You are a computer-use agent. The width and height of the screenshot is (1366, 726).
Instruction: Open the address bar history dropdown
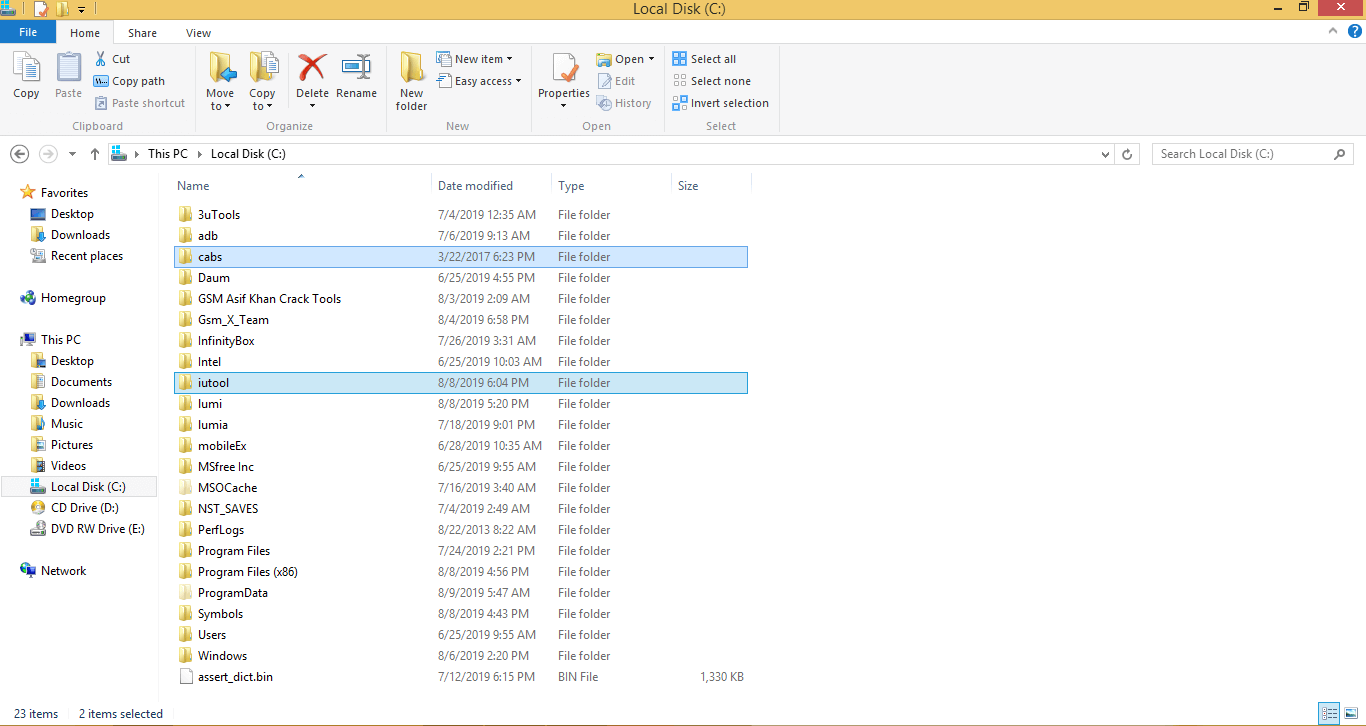pos(1105,153)
